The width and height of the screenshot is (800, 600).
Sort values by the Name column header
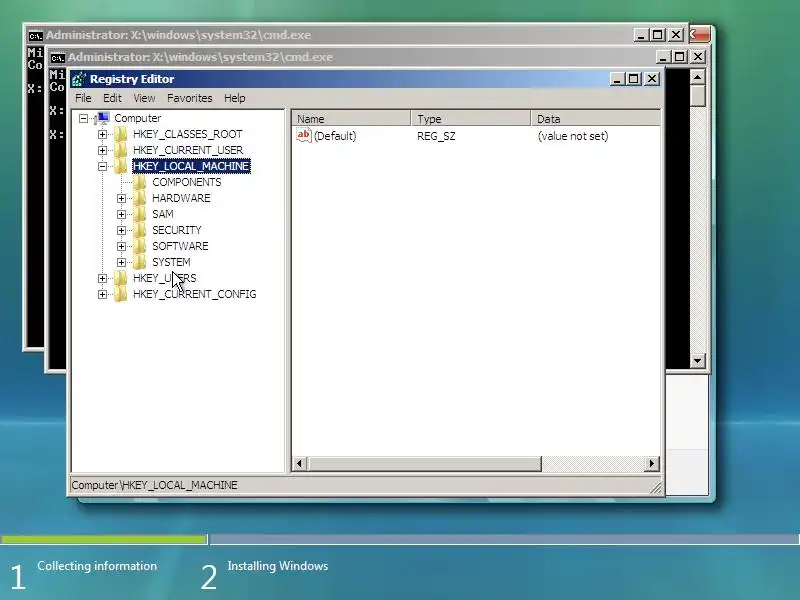pyautogui.click(x=352, y=119)
